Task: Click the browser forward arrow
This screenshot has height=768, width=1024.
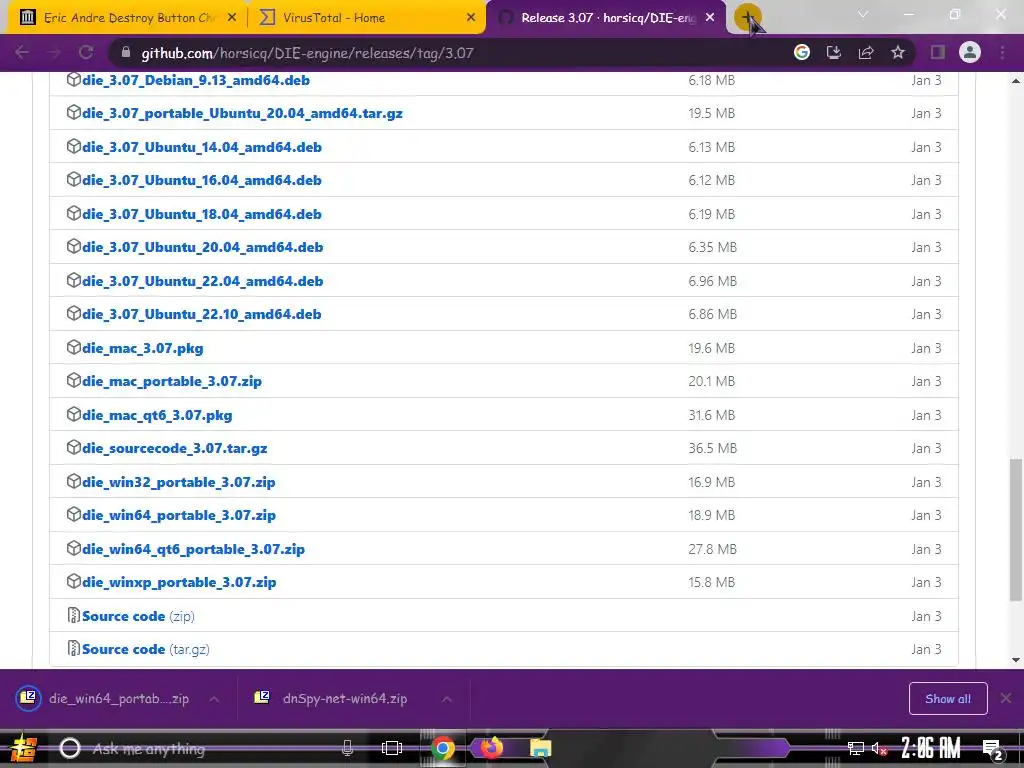Action: point(54,53)
